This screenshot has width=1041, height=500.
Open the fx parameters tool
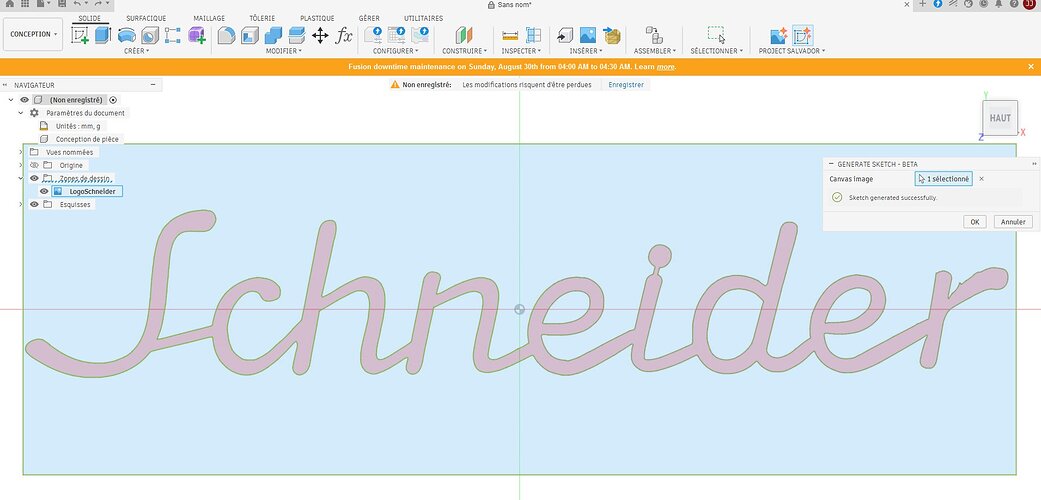coord(344,35)
